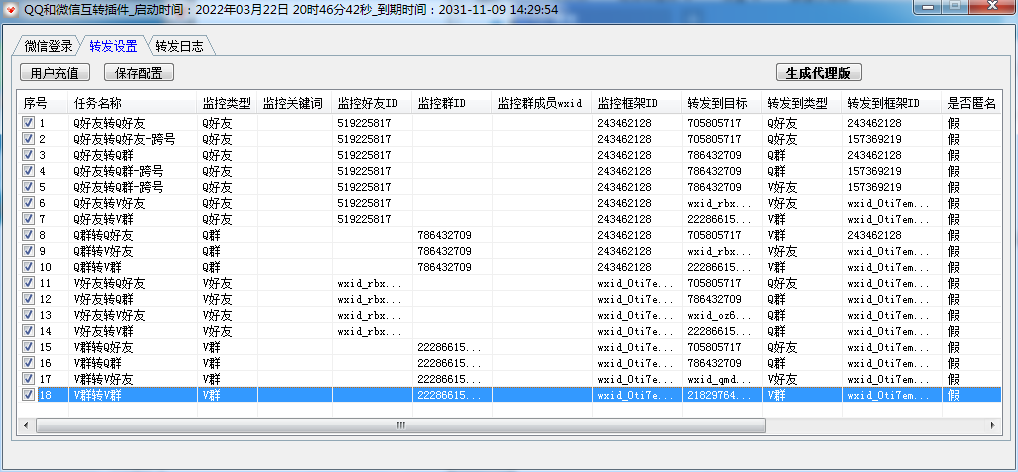Click the 保存配置 button
Screen dimensions: 1018x472
139,73
